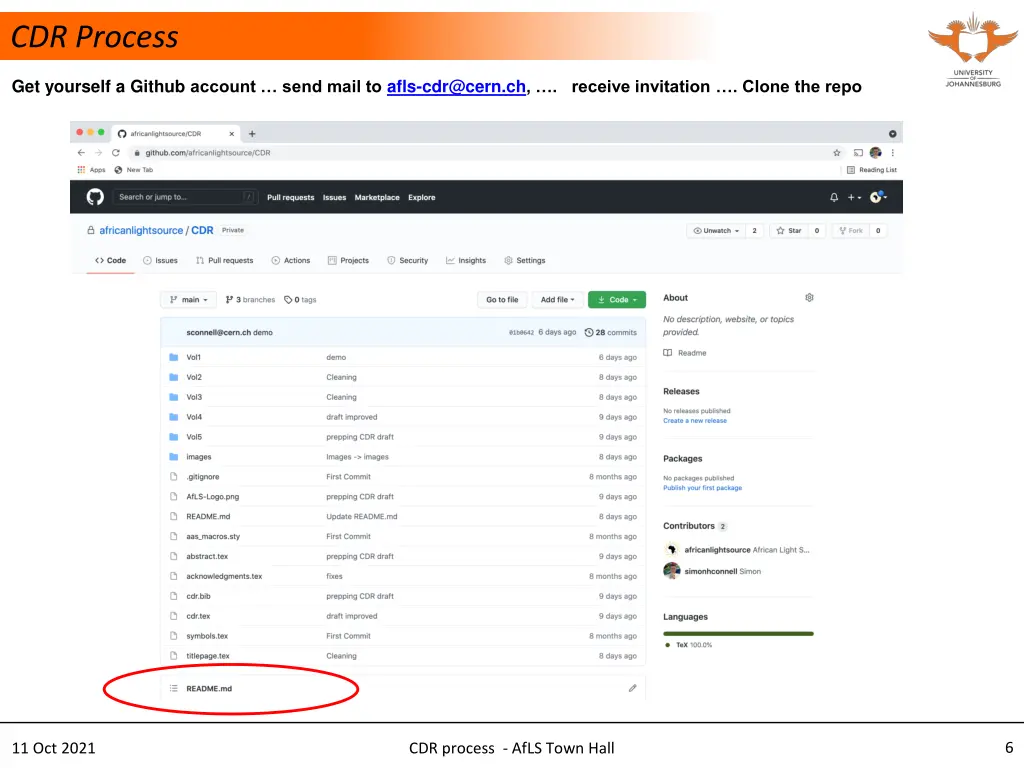Viewport: 1024px width, 768px height.
Task: Switch to the Issues repository tab
Action: (x=160, y=261)
